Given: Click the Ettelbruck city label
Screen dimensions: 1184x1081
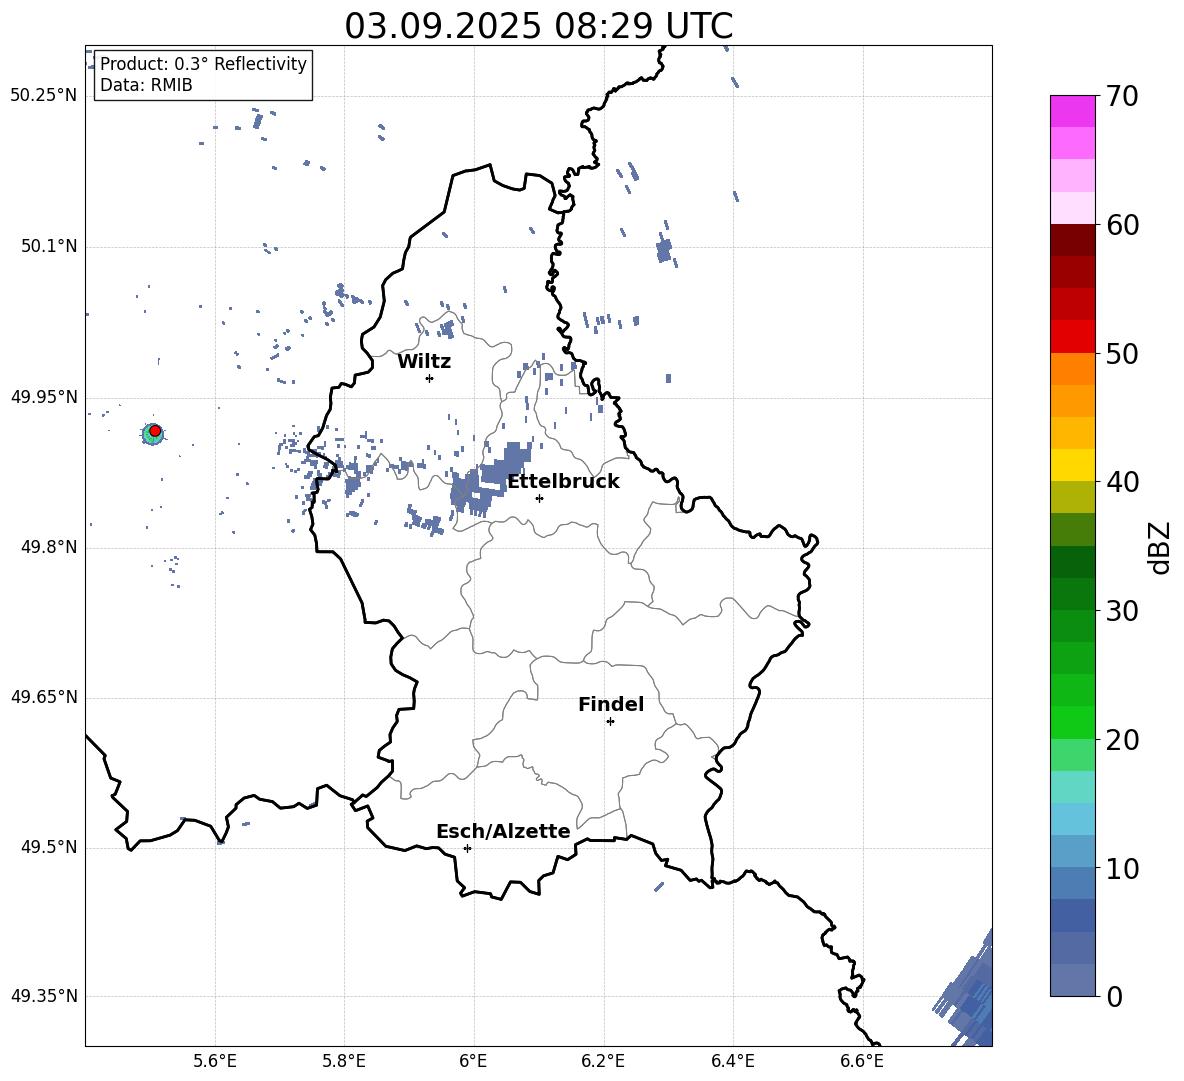Looking at the screenshot, I should point(563,482).
